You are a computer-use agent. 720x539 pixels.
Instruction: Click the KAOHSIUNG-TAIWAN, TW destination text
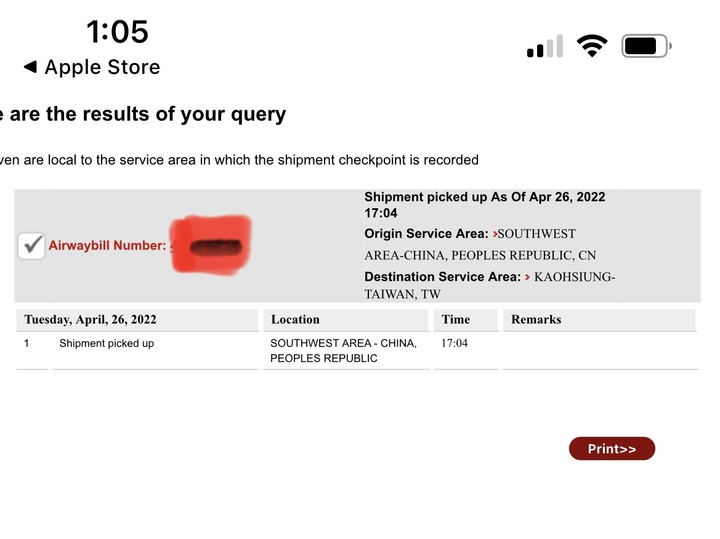tap(489, 286)
